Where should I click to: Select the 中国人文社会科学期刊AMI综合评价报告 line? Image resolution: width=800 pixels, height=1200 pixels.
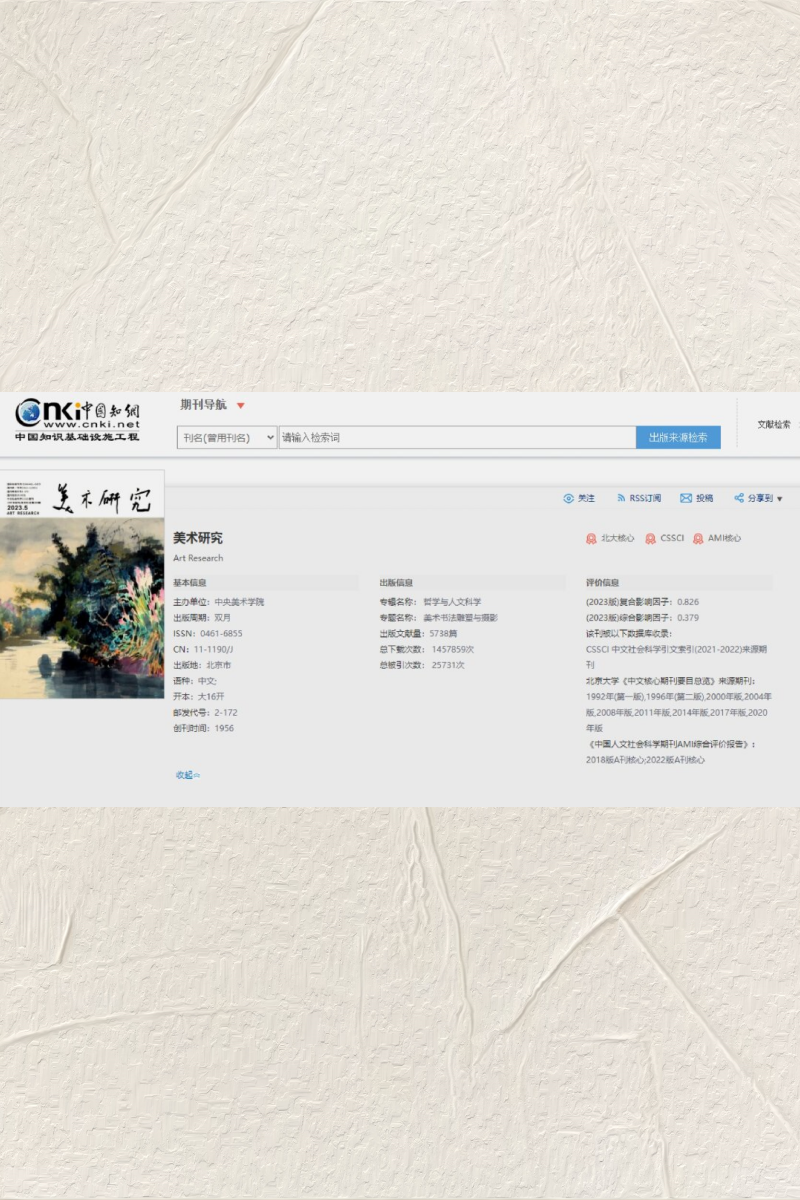[672, 744]
